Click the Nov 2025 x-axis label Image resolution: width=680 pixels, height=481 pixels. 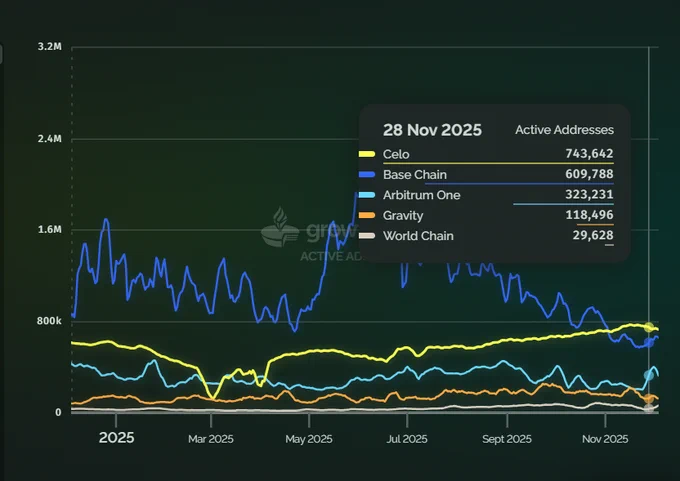tap(605, 439)
